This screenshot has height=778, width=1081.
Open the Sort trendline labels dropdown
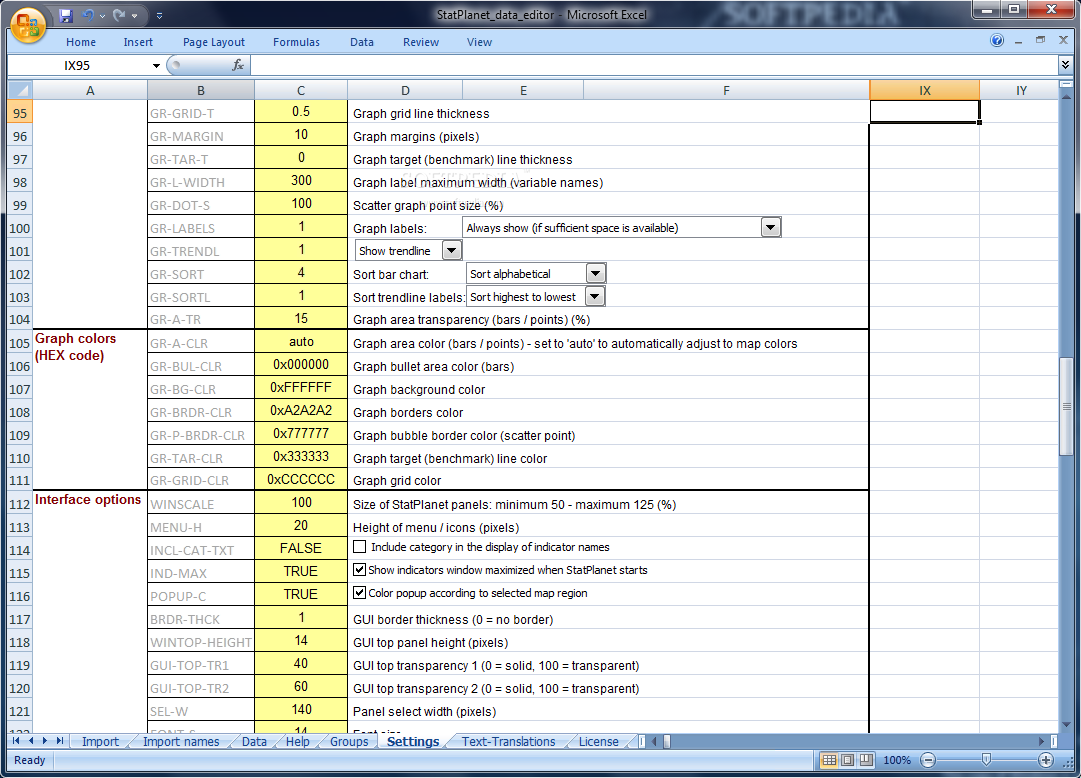pyautogui.click(x=594, y=297)
